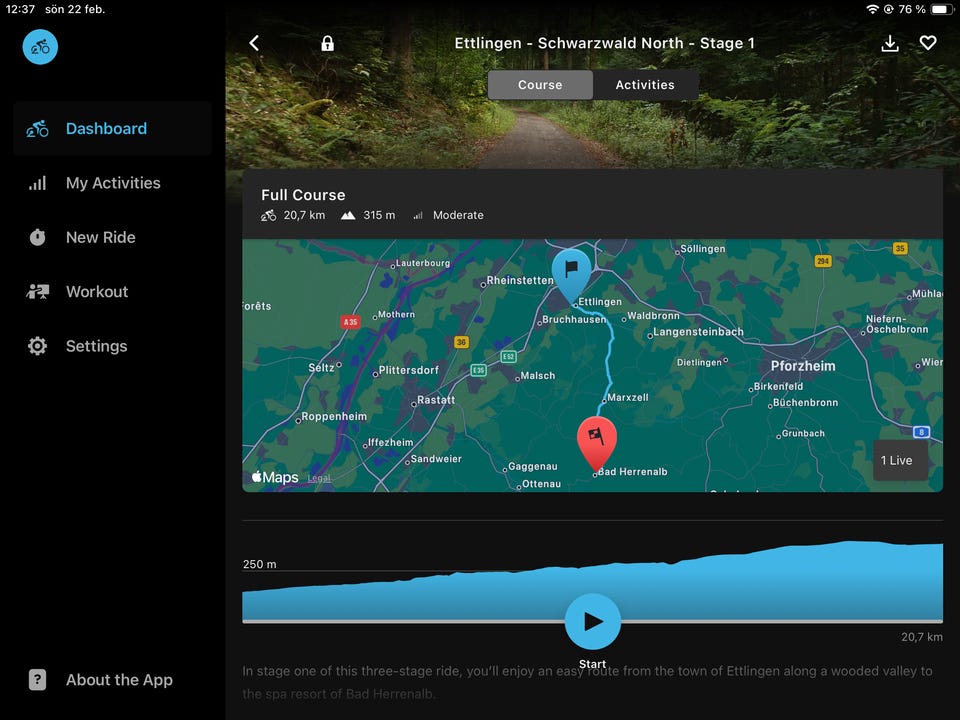
Task: Go to My Activities
Action: tap(112, 183)
